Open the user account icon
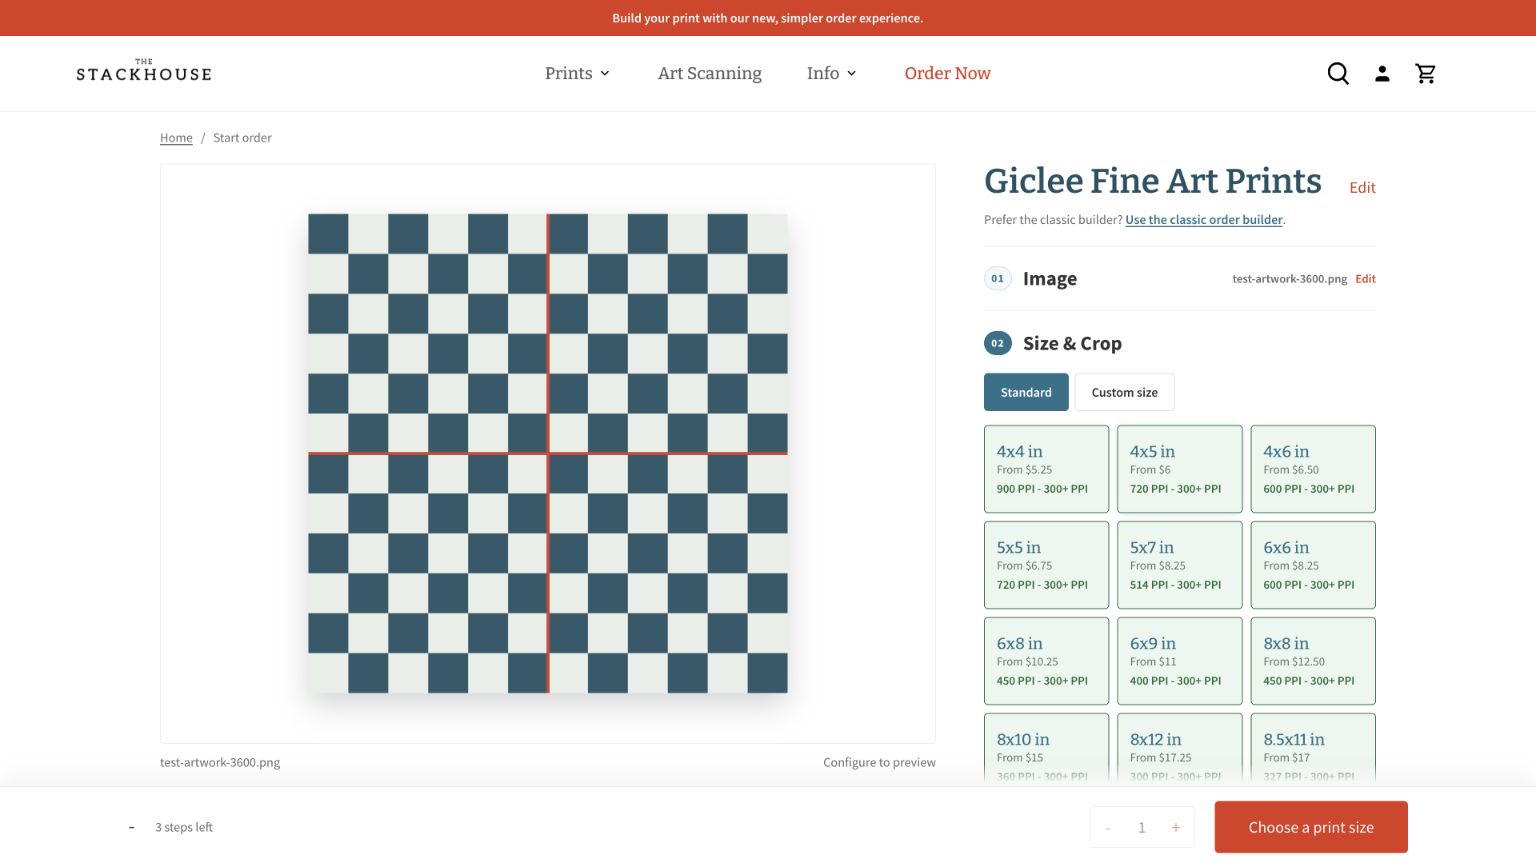 1382,73
